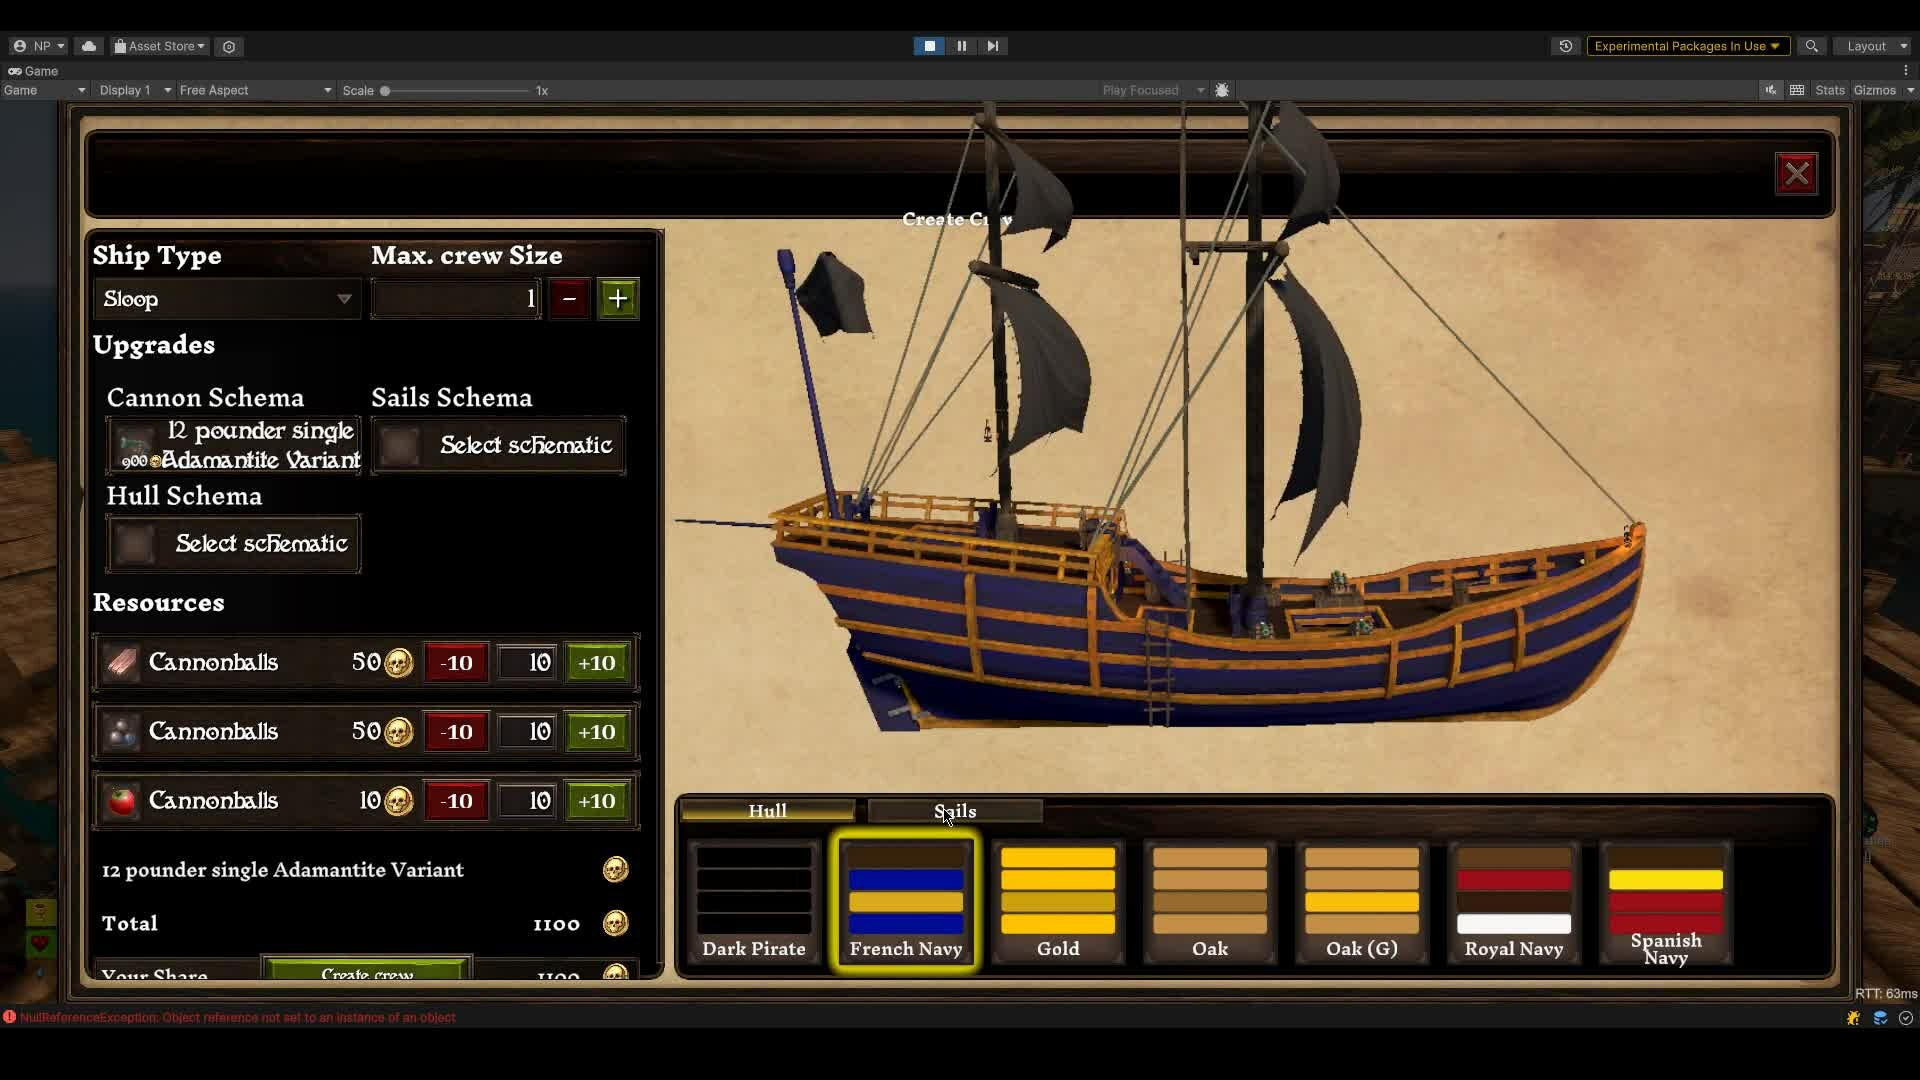
Task: Click the cloud services icon
Action: pos(89,46)
